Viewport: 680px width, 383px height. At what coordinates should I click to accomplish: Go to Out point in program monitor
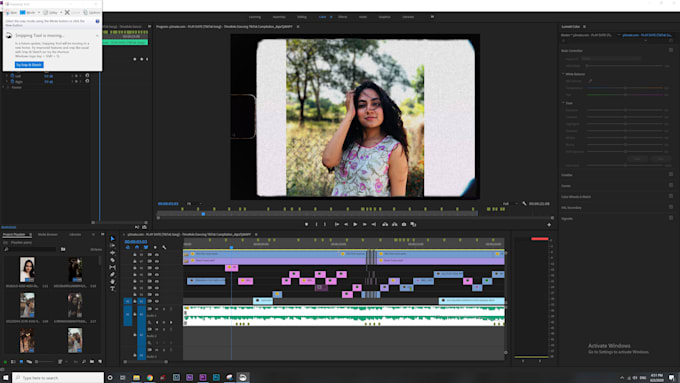pyautogui.click(x=374, y=224)
